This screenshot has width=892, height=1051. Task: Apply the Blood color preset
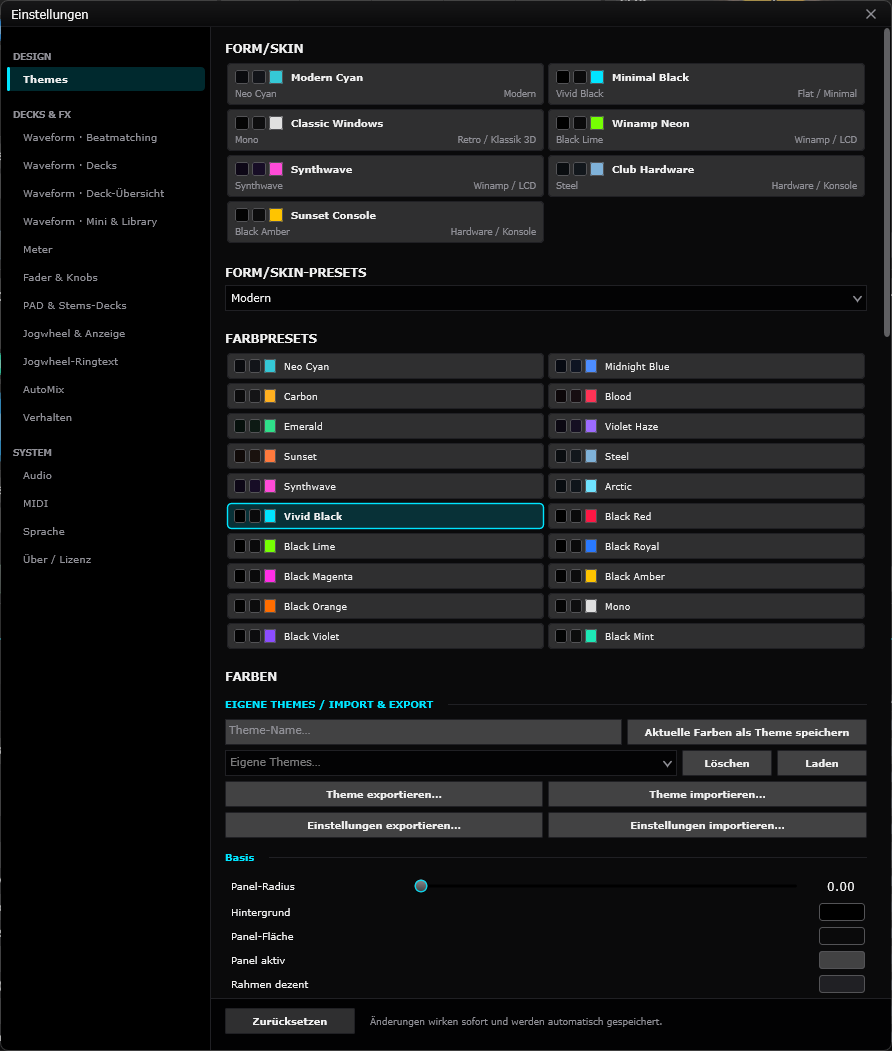coord(706,396)
